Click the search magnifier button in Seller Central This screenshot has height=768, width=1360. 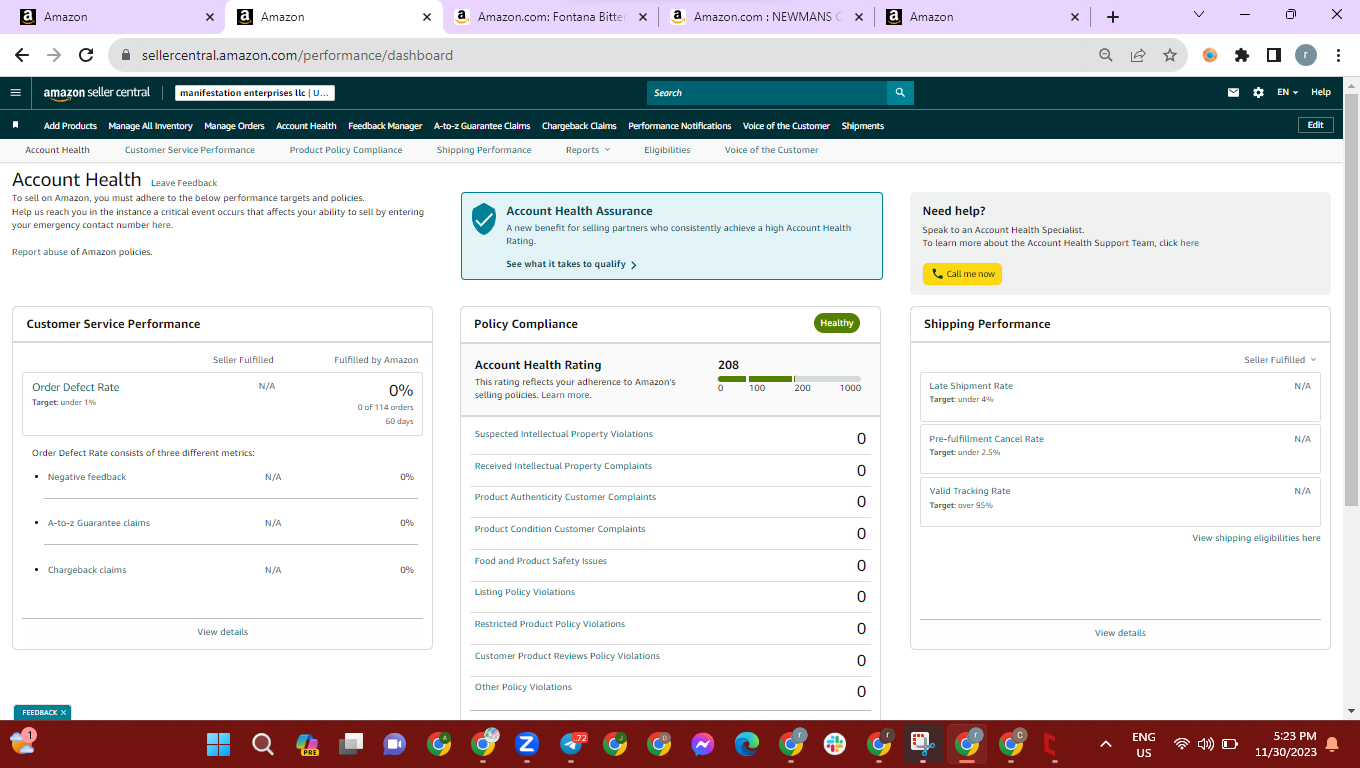[x=900, y=93]
